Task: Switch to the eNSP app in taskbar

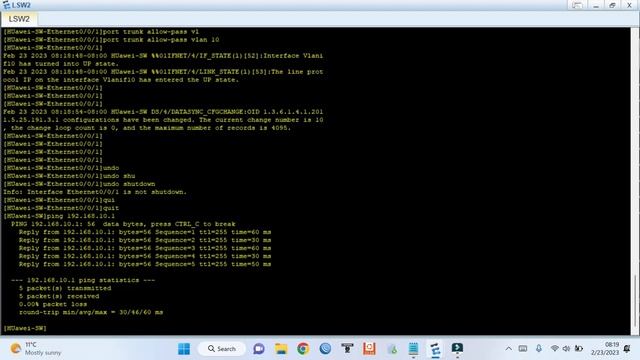Action: click(x=436, y=349)
